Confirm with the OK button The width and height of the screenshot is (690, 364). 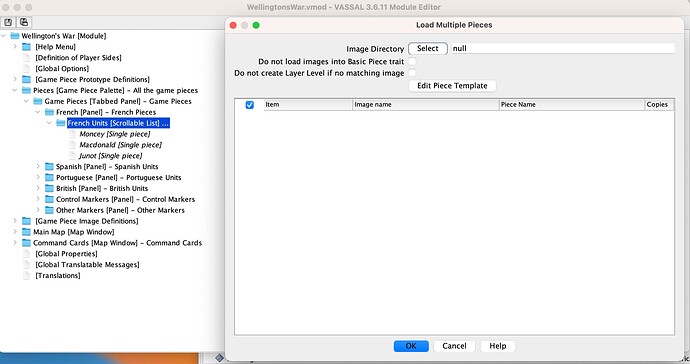click(411, 346)
